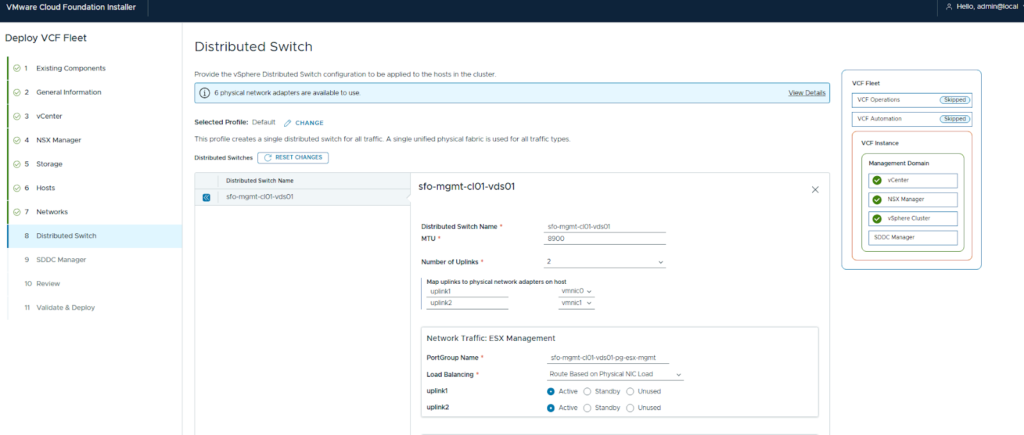The image size is (1024, 435).
Task: Click the info icon in adapters banner
Action: point(205,92)
